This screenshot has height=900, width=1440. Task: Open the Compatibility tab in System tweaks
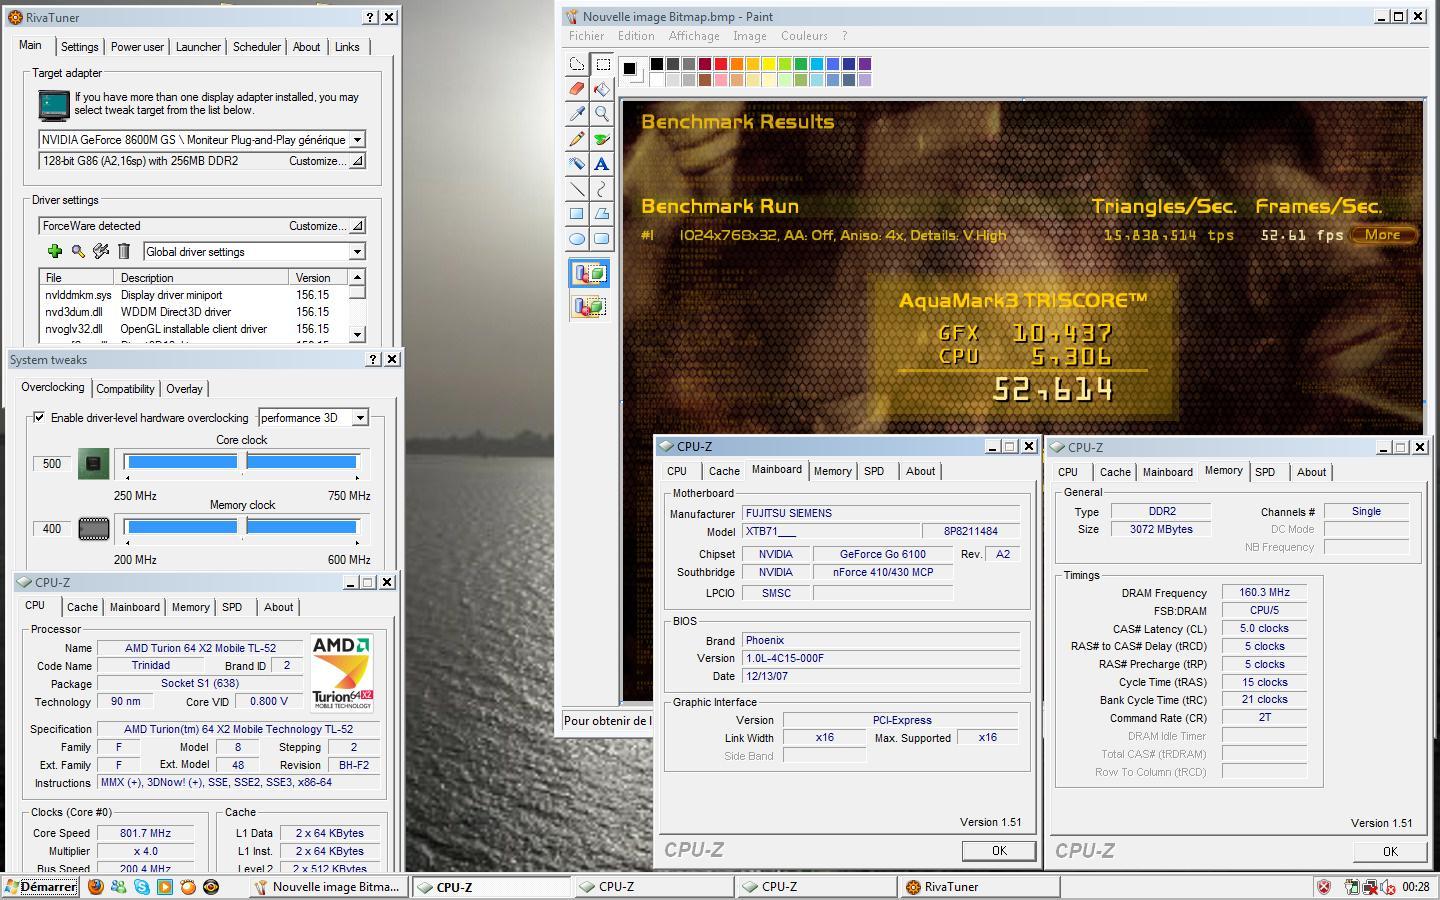(125, 389)
